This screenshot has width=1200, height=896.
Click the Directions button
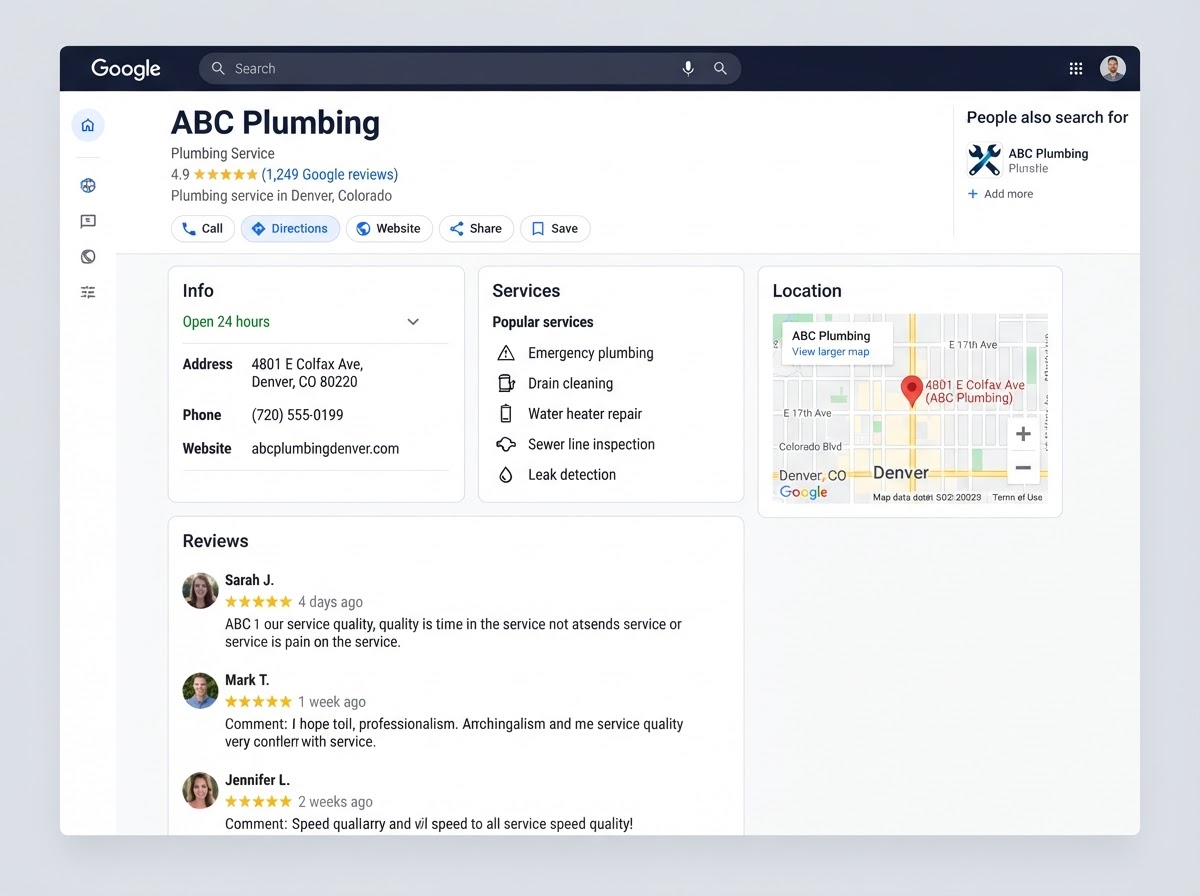coord(290,229)
